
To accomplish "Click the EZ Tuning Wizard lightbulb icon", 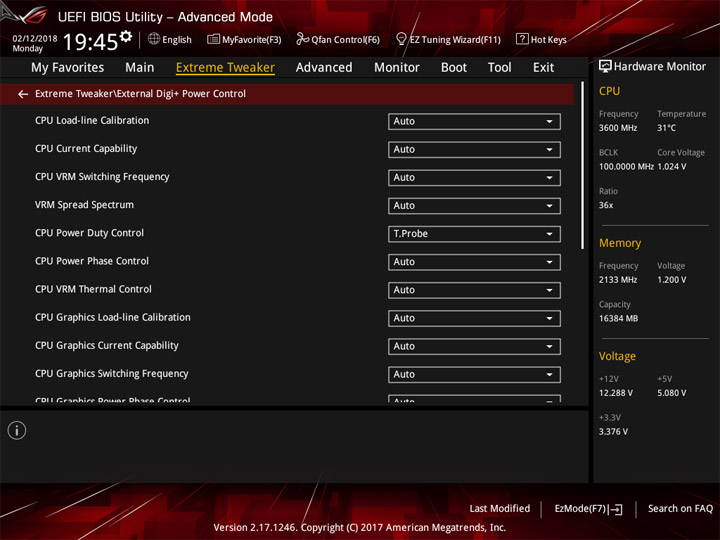I will click(x=401, y=39).
